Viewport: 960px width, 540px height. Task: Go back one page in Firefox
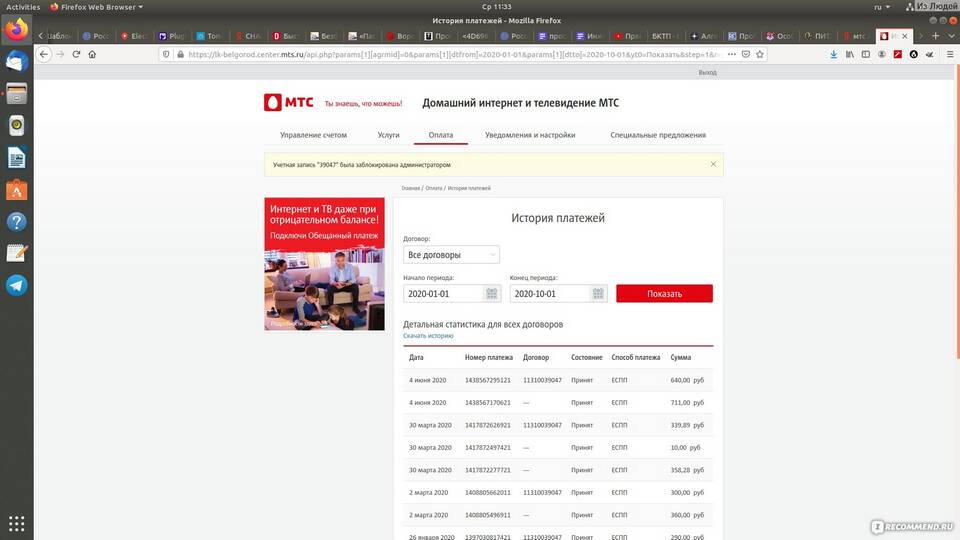point(43,54)
